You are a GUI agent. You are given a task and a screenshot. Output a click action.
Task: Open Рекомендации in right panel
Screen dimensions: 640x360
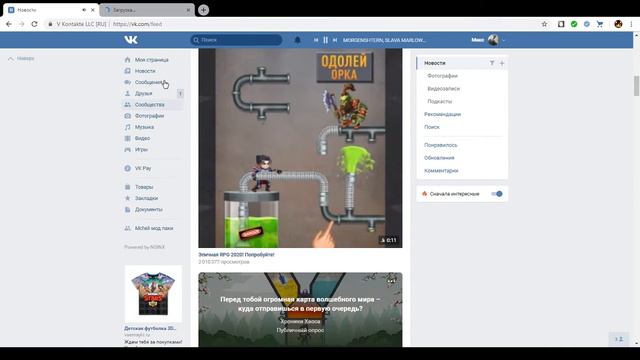[x=442, y=114]
